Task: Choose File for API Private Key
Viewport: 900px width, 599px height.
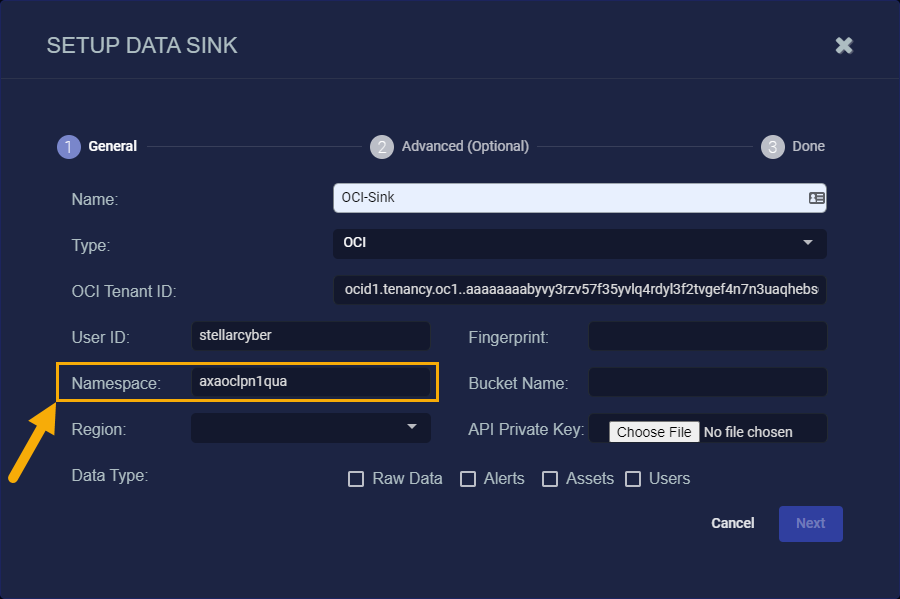Action: pyautogui.click(x=654, y=432)
